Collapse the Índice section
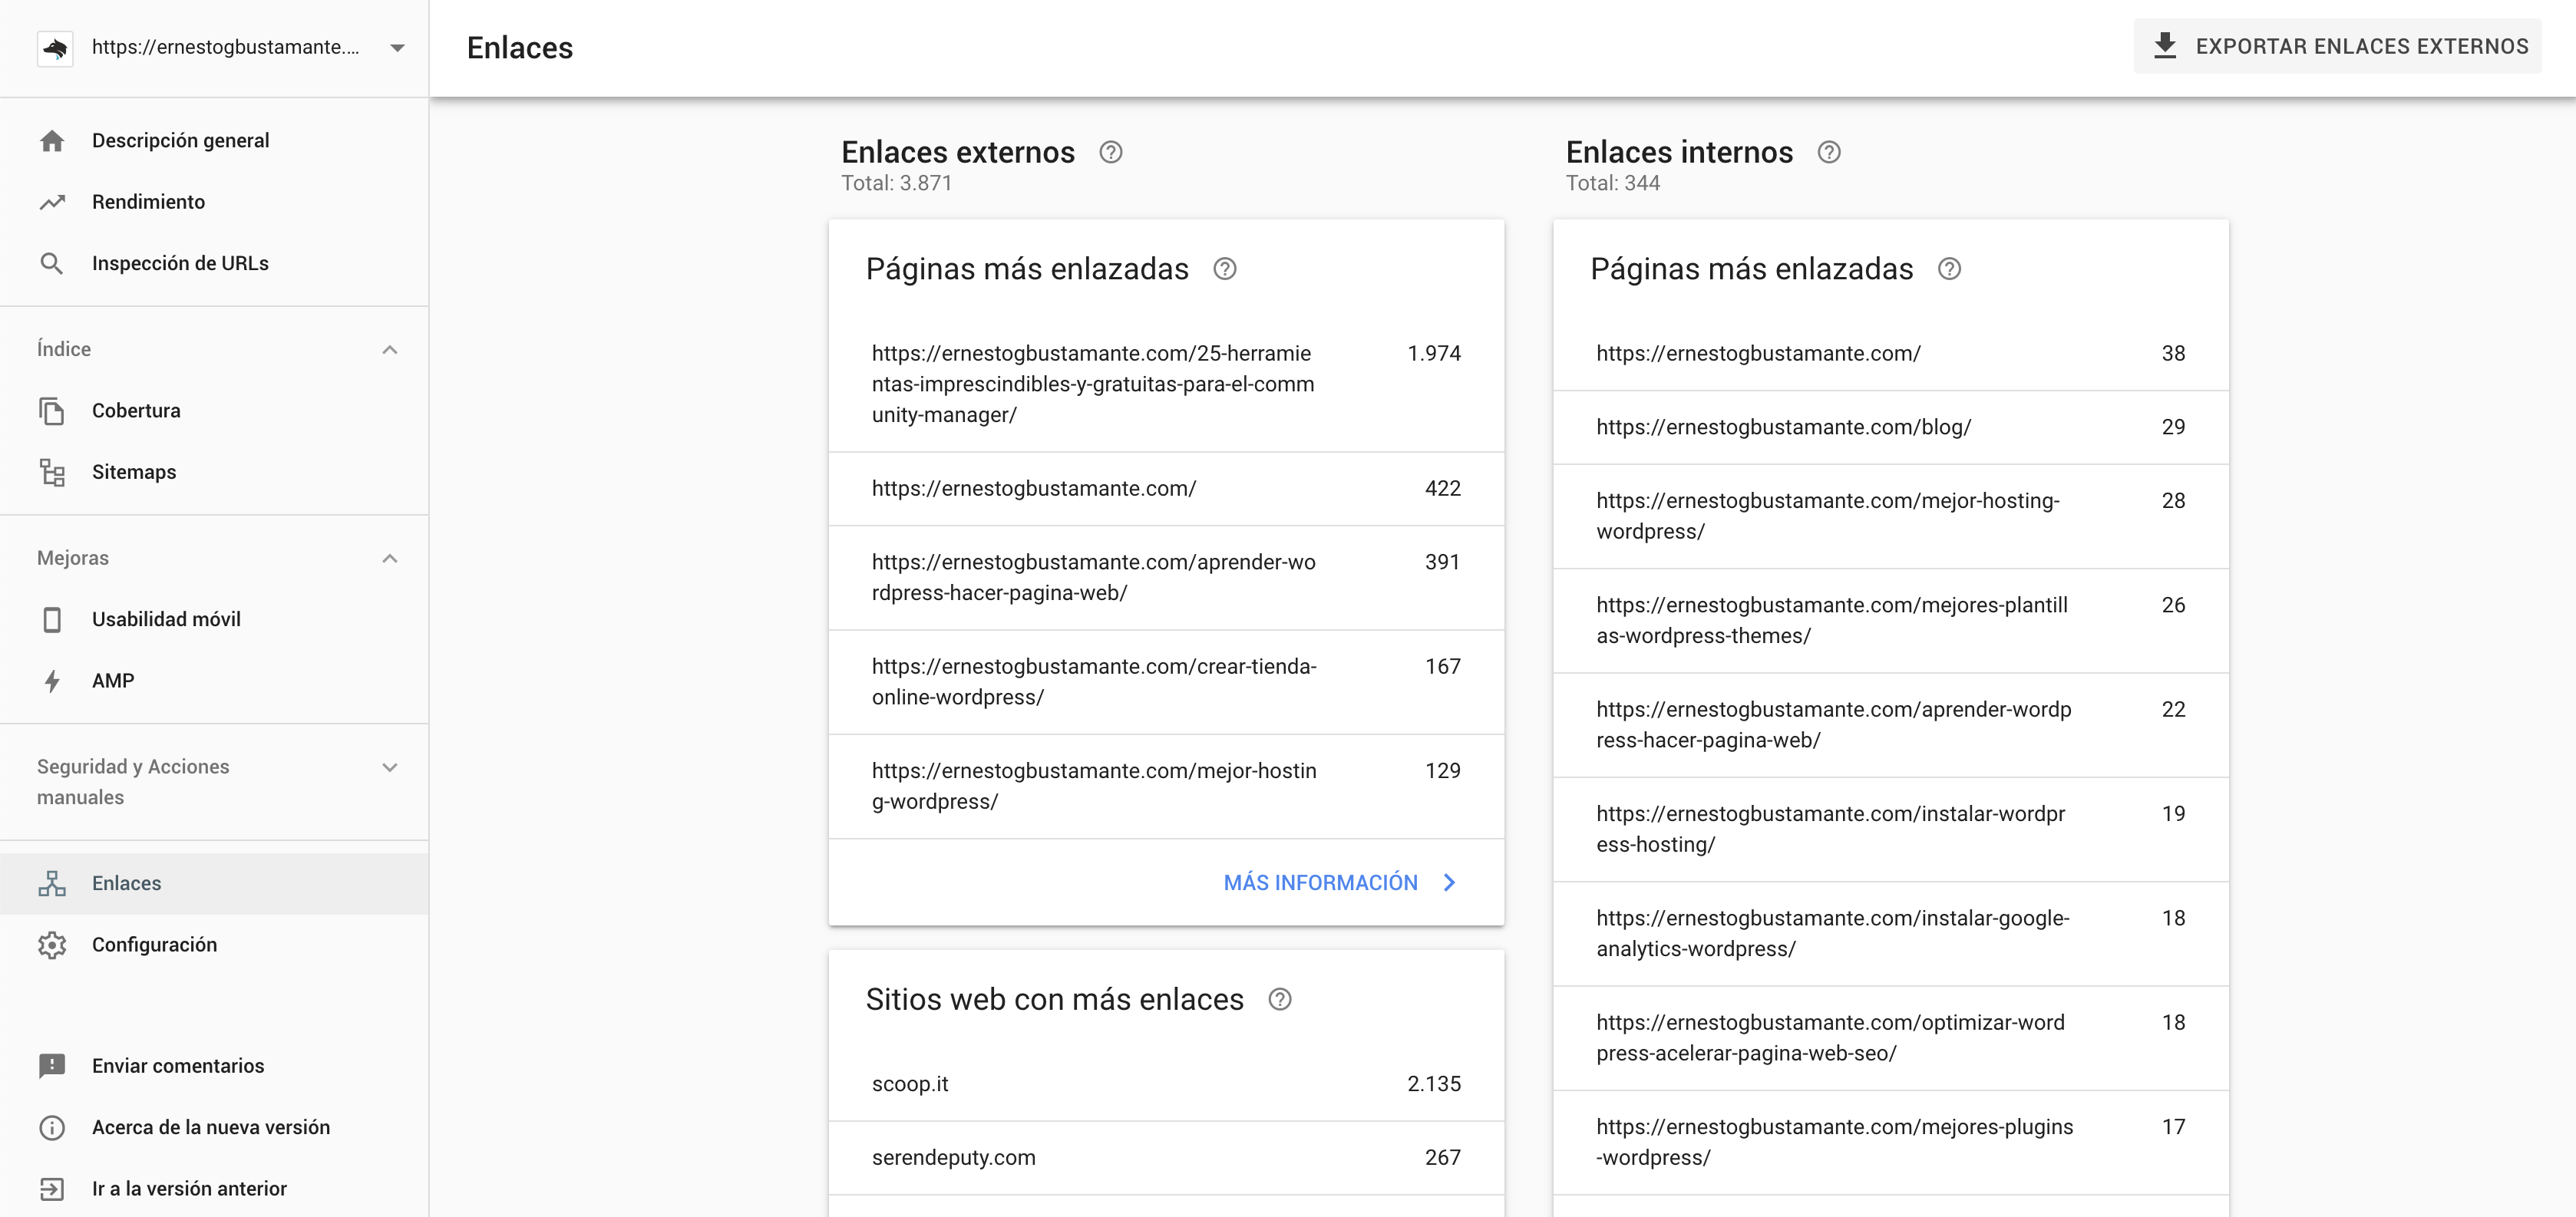This screenshot has height=1217, width=2576. pos(390,350)
